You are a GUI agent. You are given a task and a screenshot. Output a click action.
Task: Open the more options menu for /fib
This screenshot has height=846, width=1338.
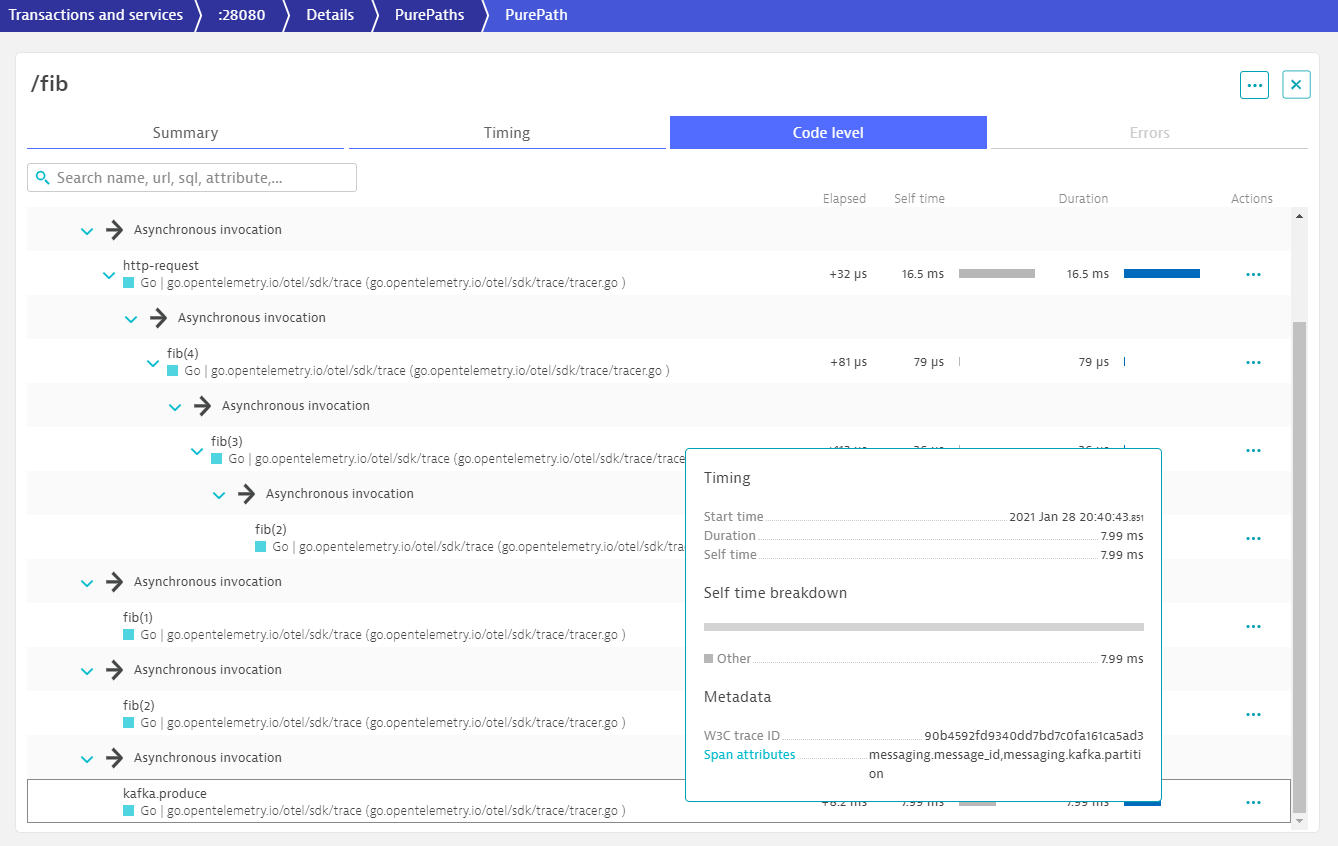(x=1254, y=85)
